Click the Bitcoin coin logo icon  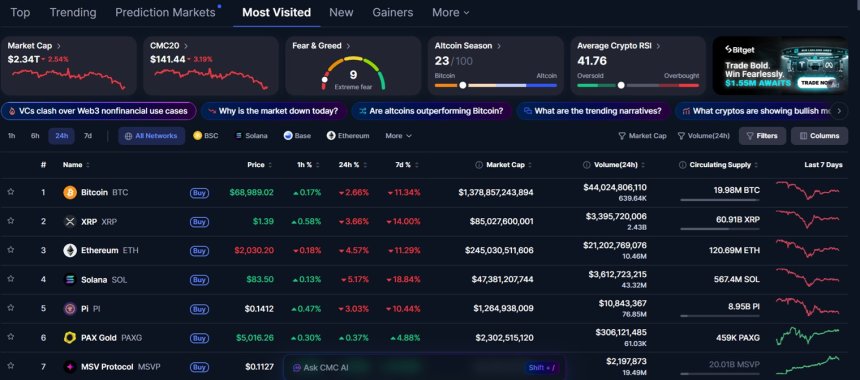click(70, 192)
